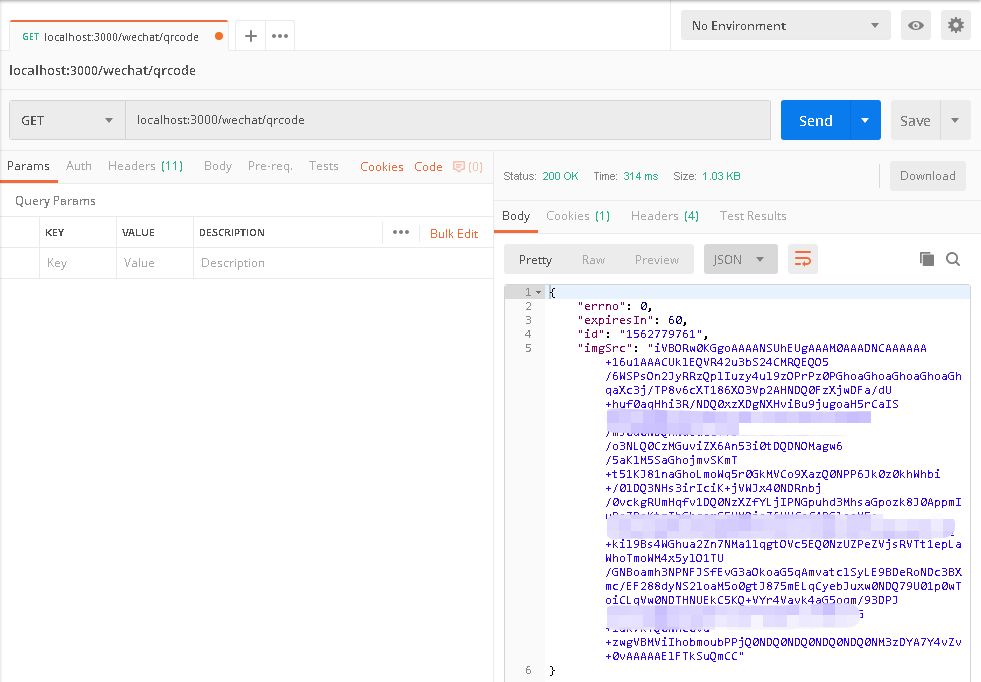
Task: Toggle line wrap icon in response
Action: [803, 259]
